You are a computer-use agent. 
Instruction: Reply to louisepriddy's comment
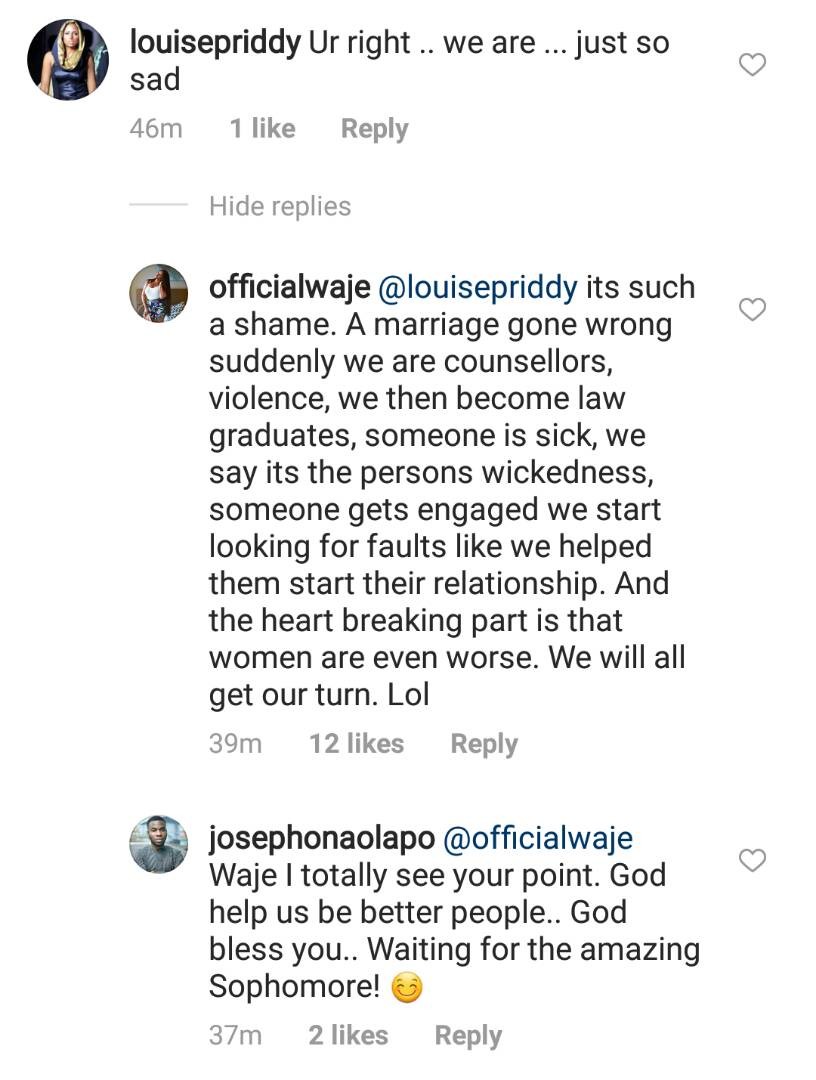coord(374,129)
